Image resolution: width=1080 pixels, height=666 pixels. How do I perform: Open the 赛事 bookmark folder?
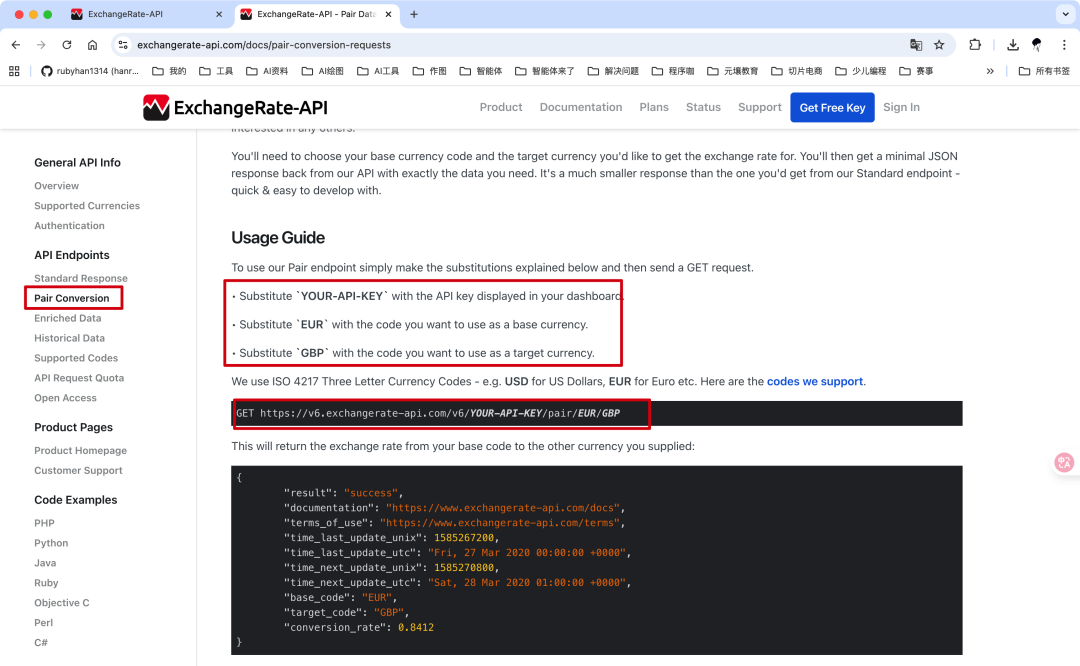pos(917,71)
